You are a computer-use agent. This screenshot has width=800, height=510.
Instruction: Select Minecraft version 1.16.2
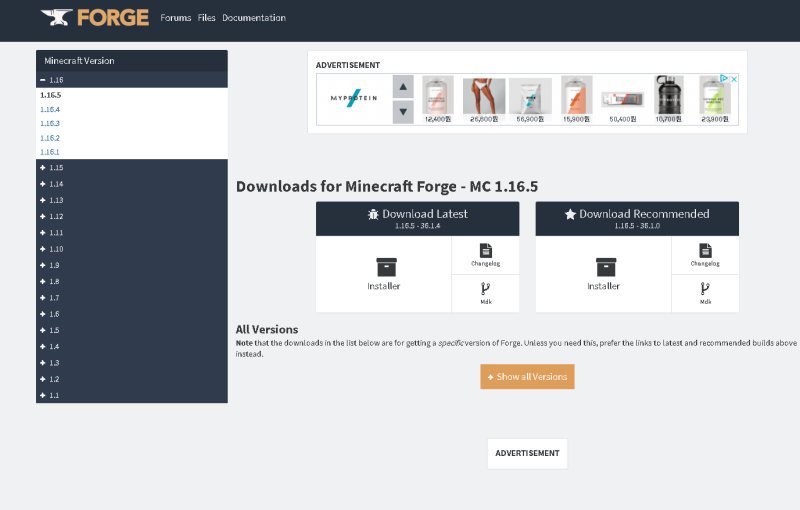pos(50,138)
